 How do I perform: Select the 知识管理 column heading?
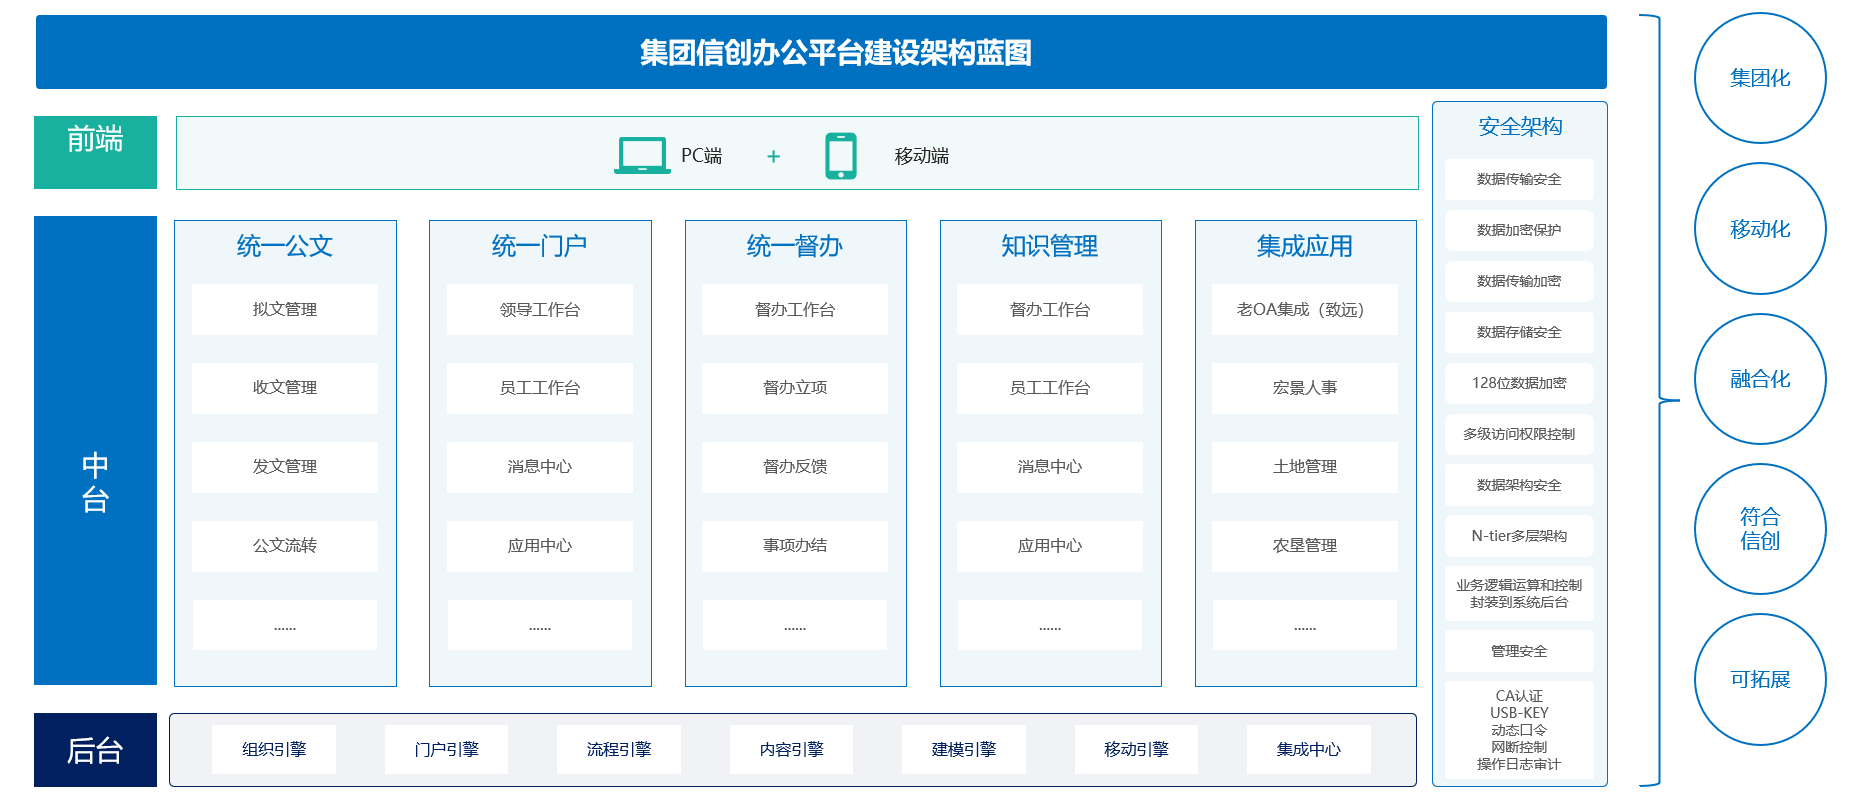click(x=1050, y=246)
